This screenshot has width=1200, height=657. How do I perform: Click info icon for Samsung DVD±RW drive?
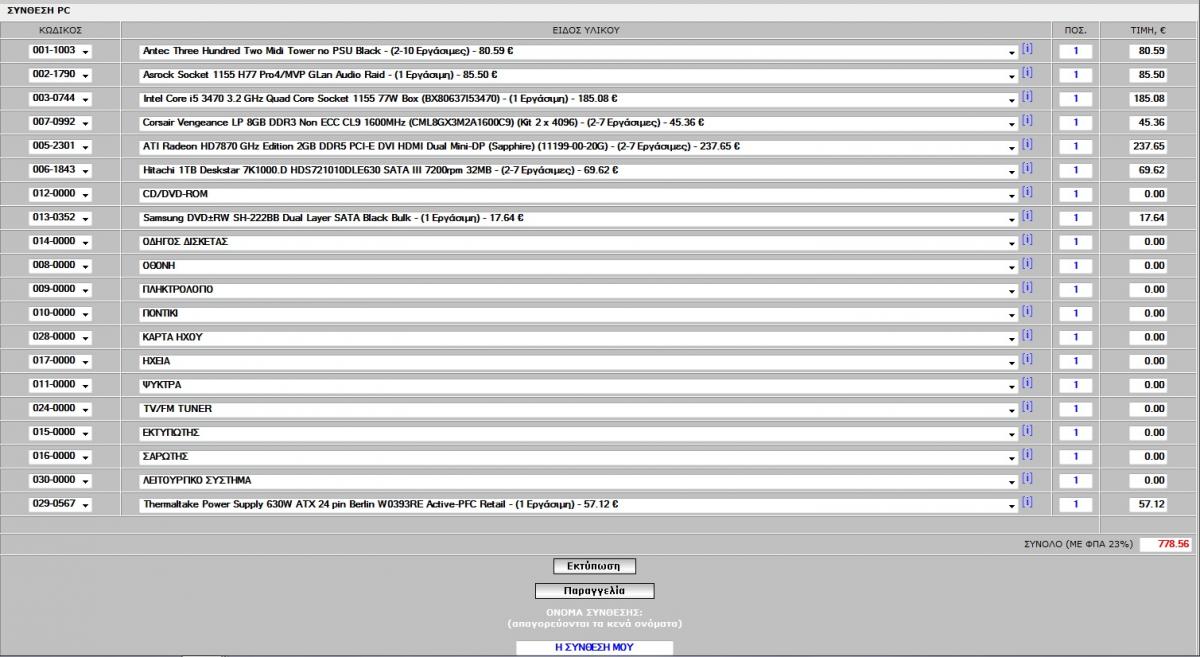click(1027, 216)
